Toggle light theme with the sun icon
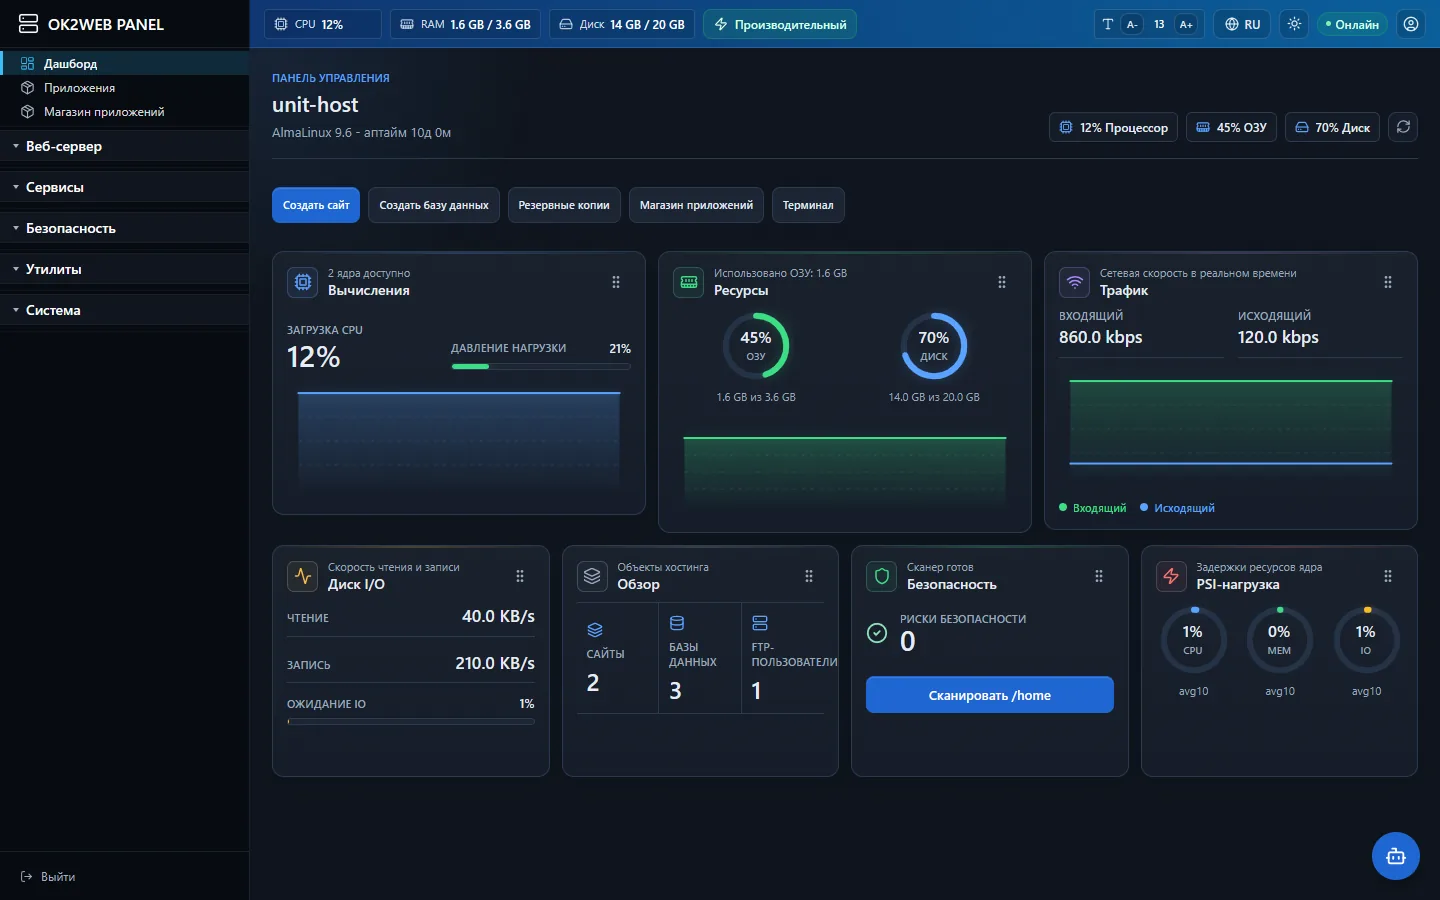Viewport: 1440px width, 900px height. pyautogui.click(x=1295, y=24)
